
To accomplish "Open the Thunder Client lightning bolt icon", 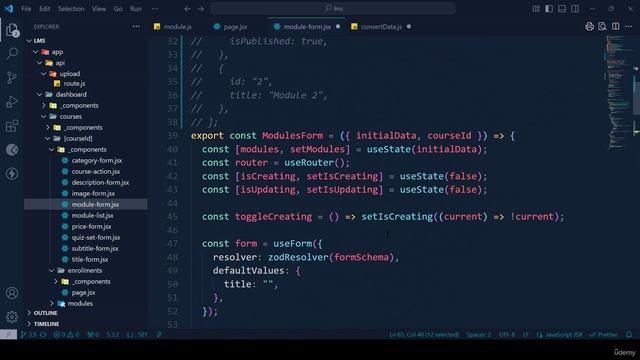I will pyautogui.click(x=12, y=174).
